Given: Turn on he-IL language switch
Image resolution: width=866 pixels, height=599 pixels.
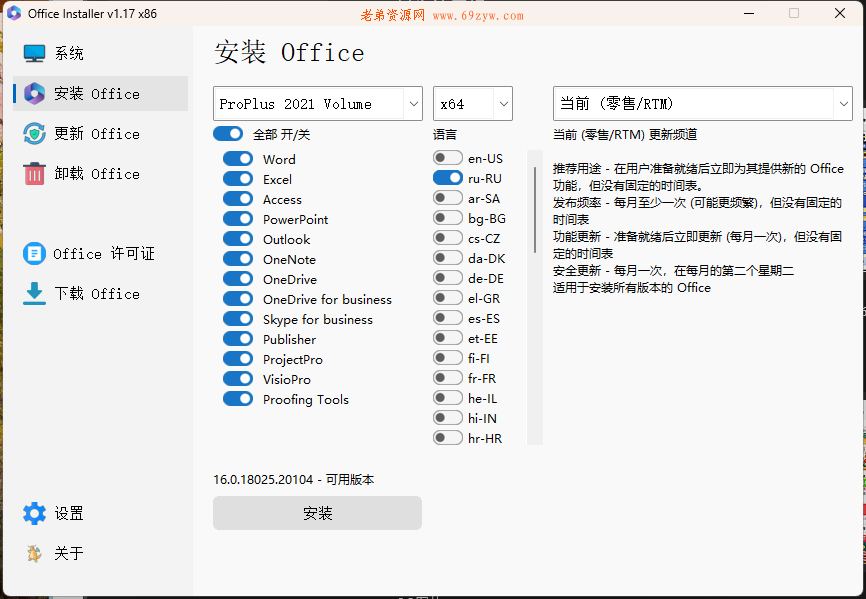Looking at the screenshot, I should tap(448, 397).
